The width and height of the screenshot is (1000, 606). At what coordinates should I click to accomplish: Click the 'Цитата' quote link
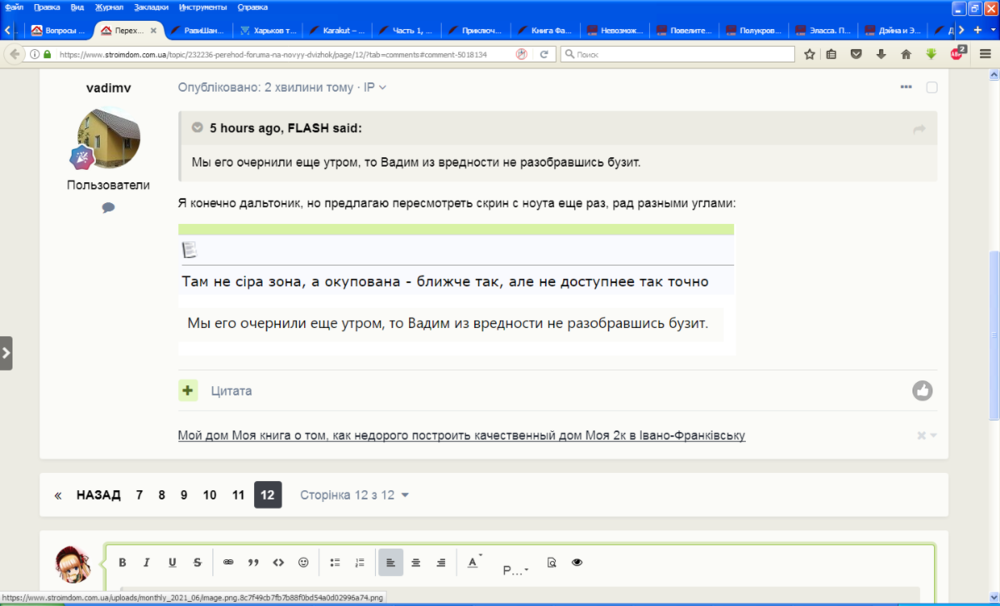(231, 391)
